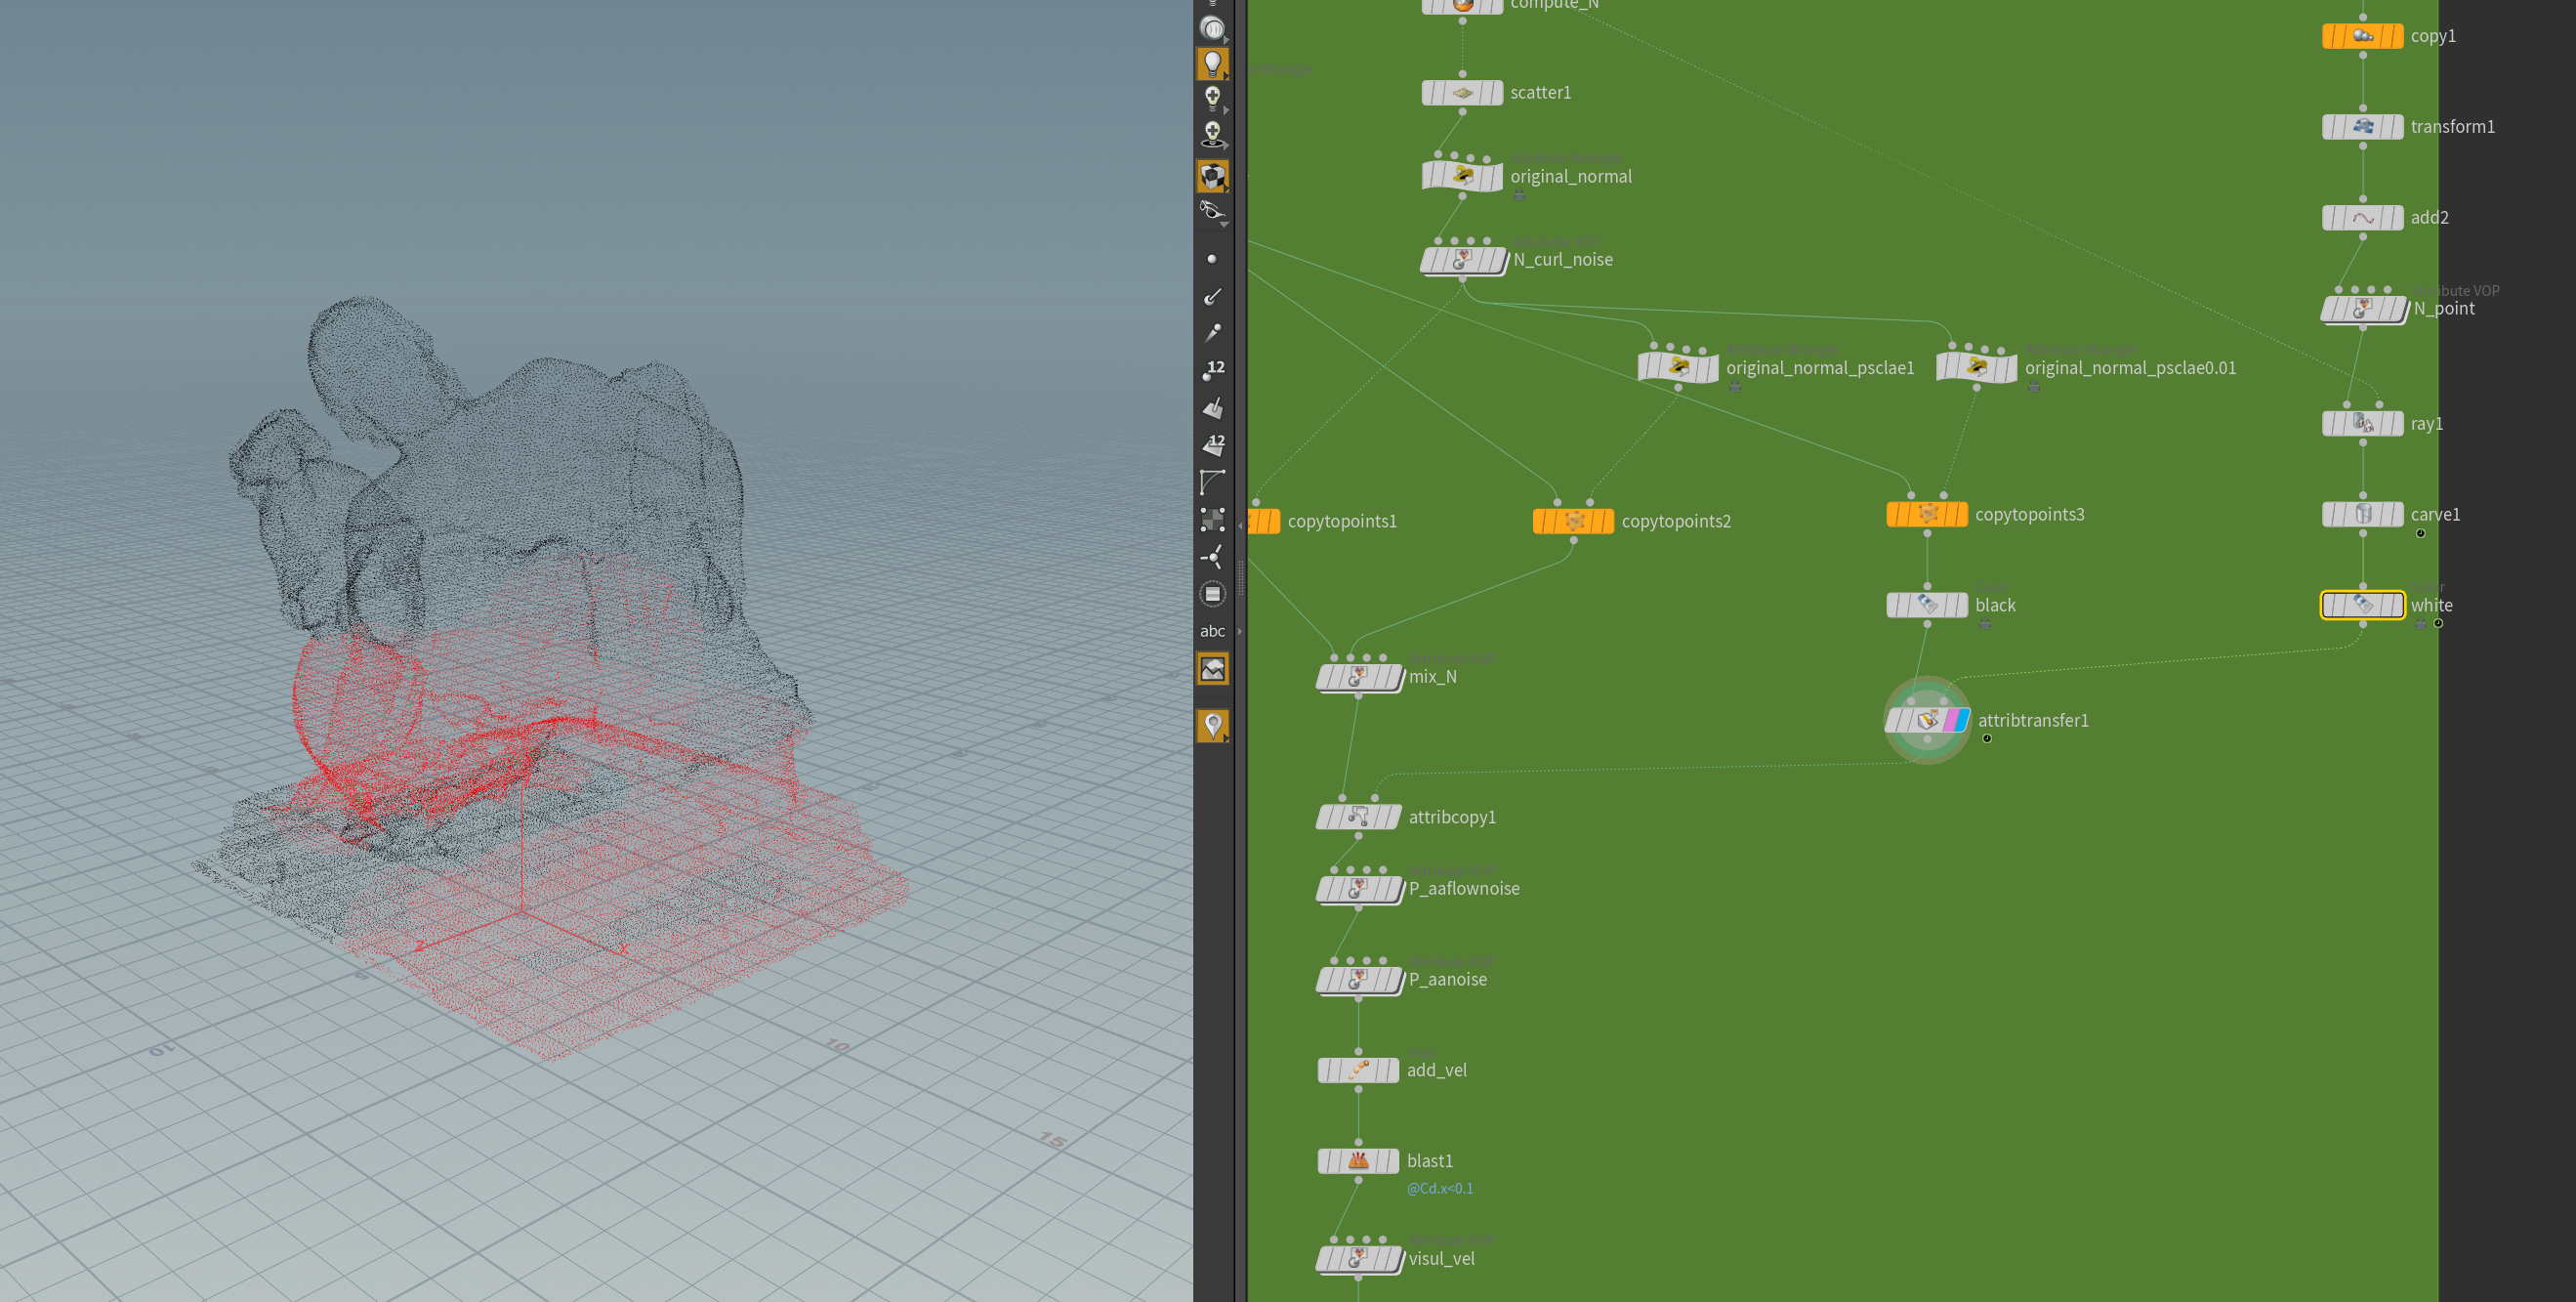Expand the abc text visualizer arrow

[x=1240, y=631]
